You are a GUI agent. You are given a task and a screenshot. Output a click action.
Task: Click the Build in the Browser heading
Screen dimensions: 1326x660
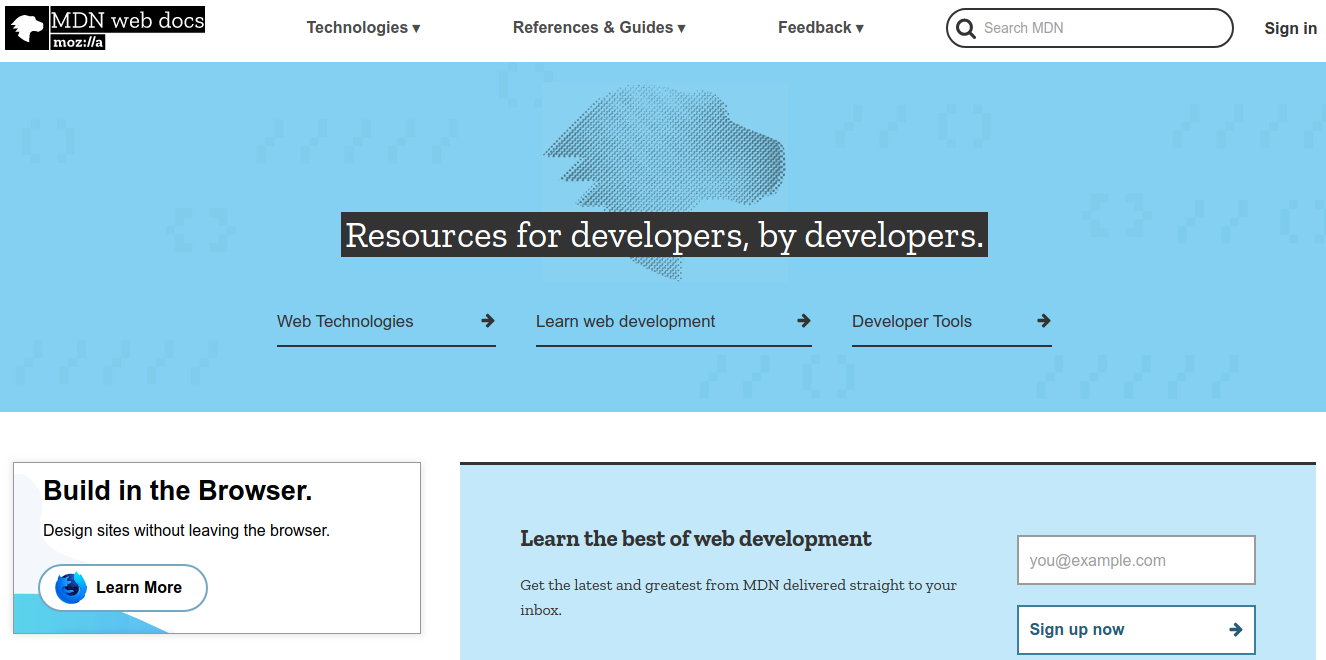coord(178,491)
